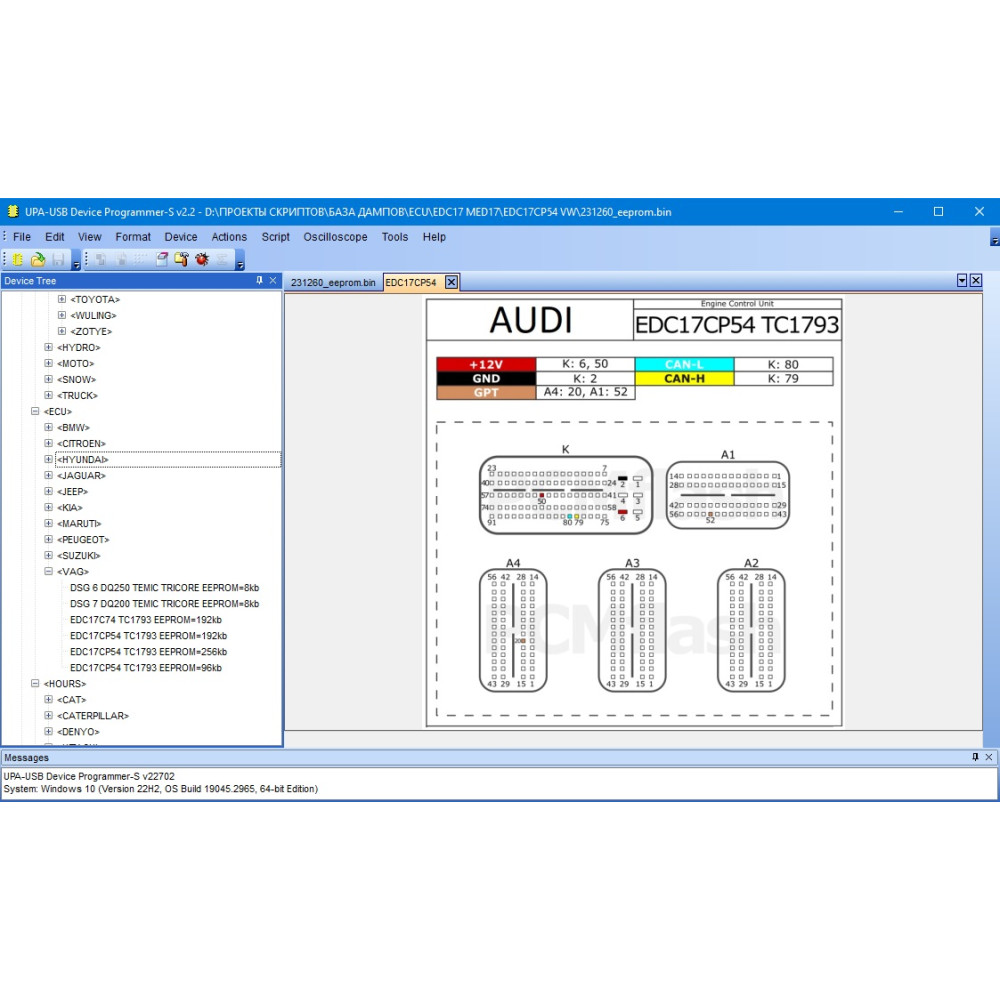
Task: Expand the DENYO tree node
Action: (48, 731)
